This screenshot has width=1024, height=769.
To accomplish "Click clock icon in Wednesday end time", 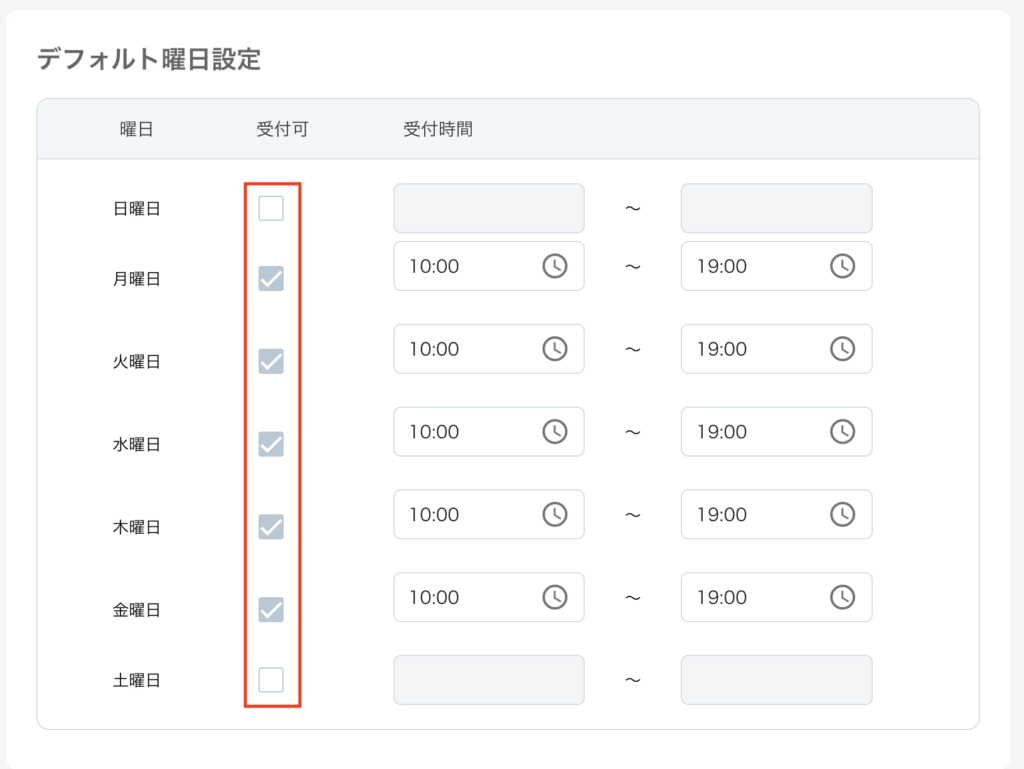I will (x=842, y=432).
